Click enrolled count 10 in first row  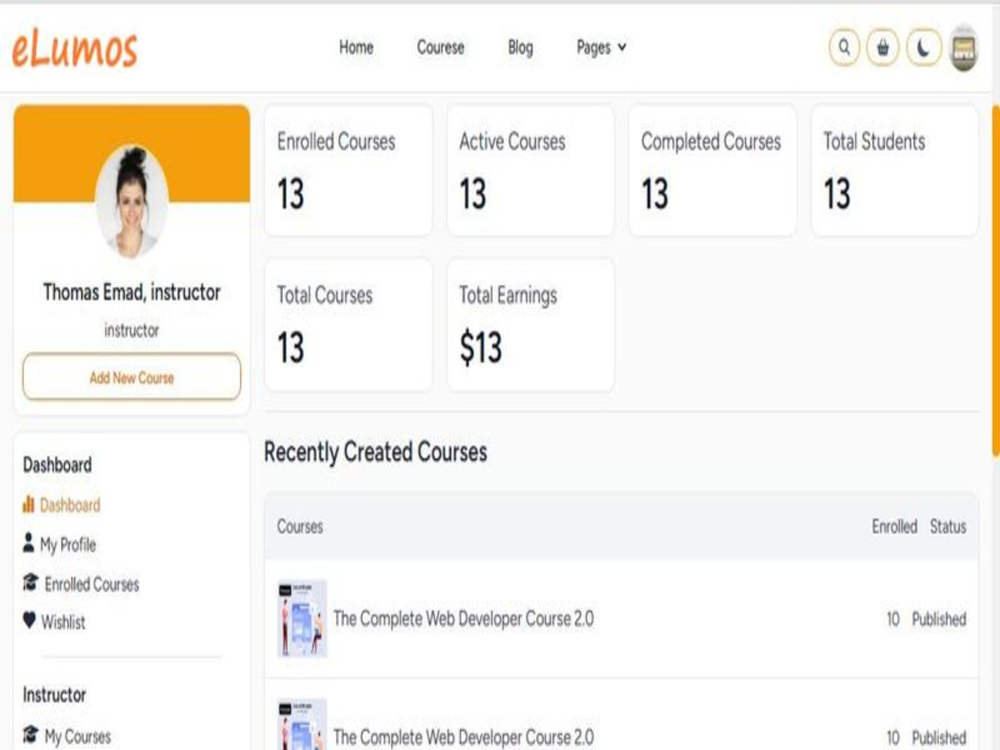coord(893,619)
